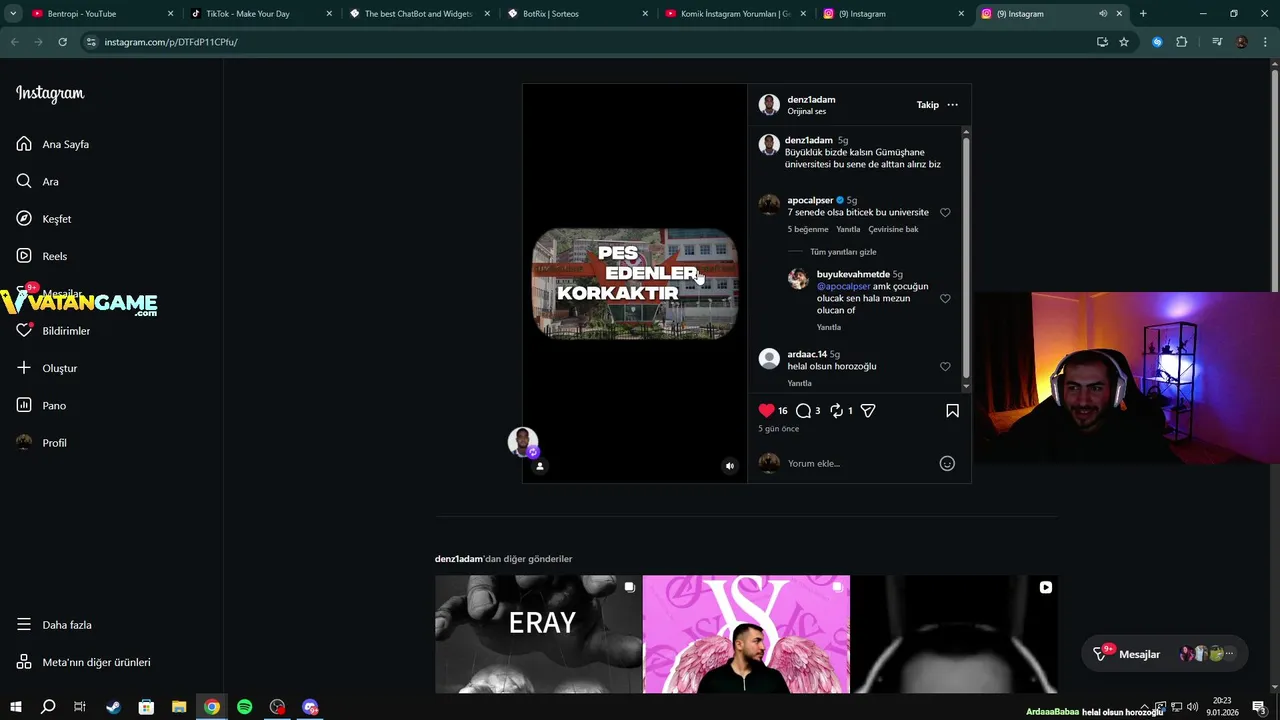Open the reel thumbnail with video icon
The height and width of the screenshot is (720, 1280).
click(954, 634)
